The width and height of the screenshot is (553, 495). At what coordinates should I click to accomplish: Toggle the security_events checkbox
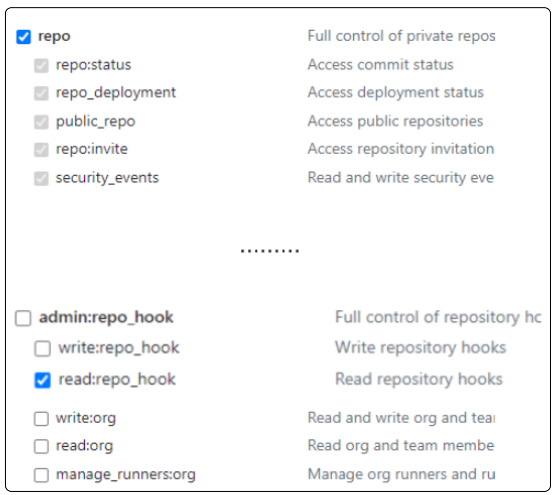41,178
